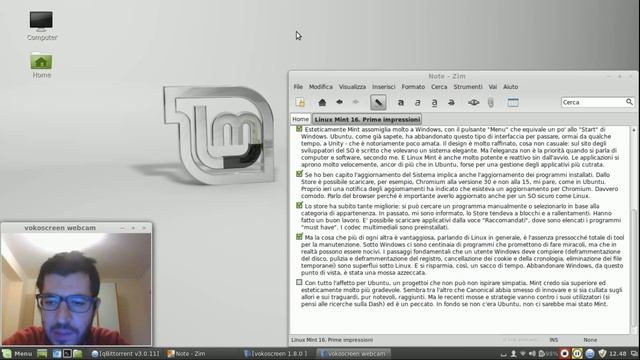Open the Linux Mint Menu button
The image size is (640, 360).
[x=17, y=353]
